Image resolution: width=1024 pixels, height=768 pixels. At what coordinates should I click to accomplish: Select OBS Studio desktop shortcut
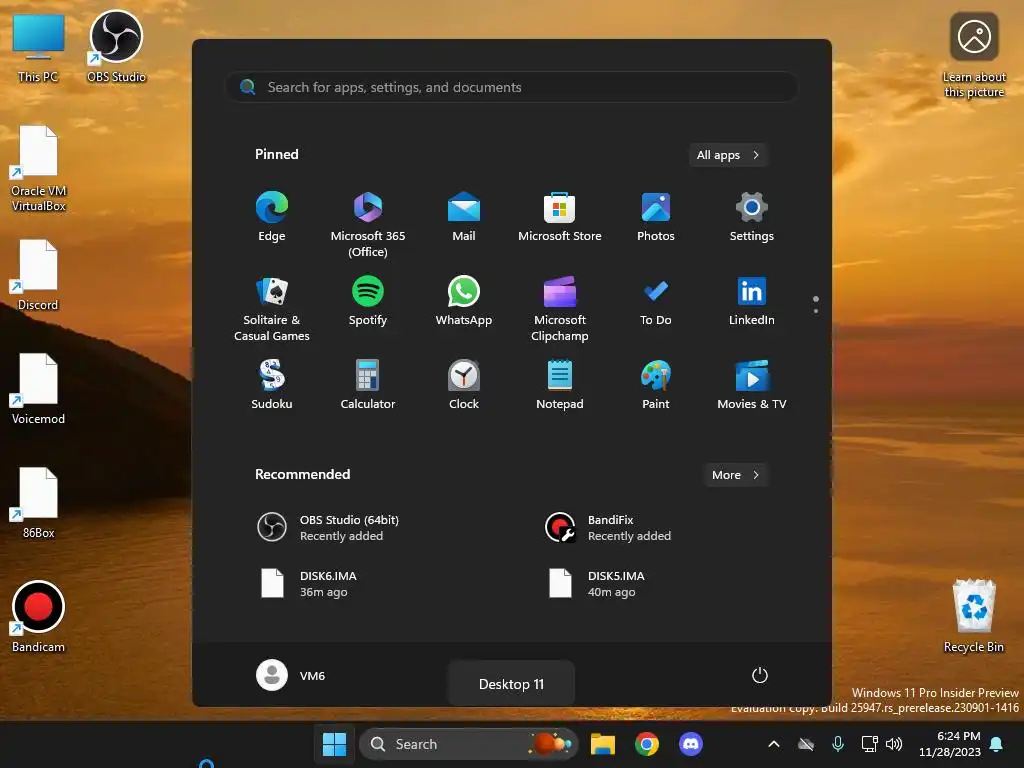(x=116, y=47)
